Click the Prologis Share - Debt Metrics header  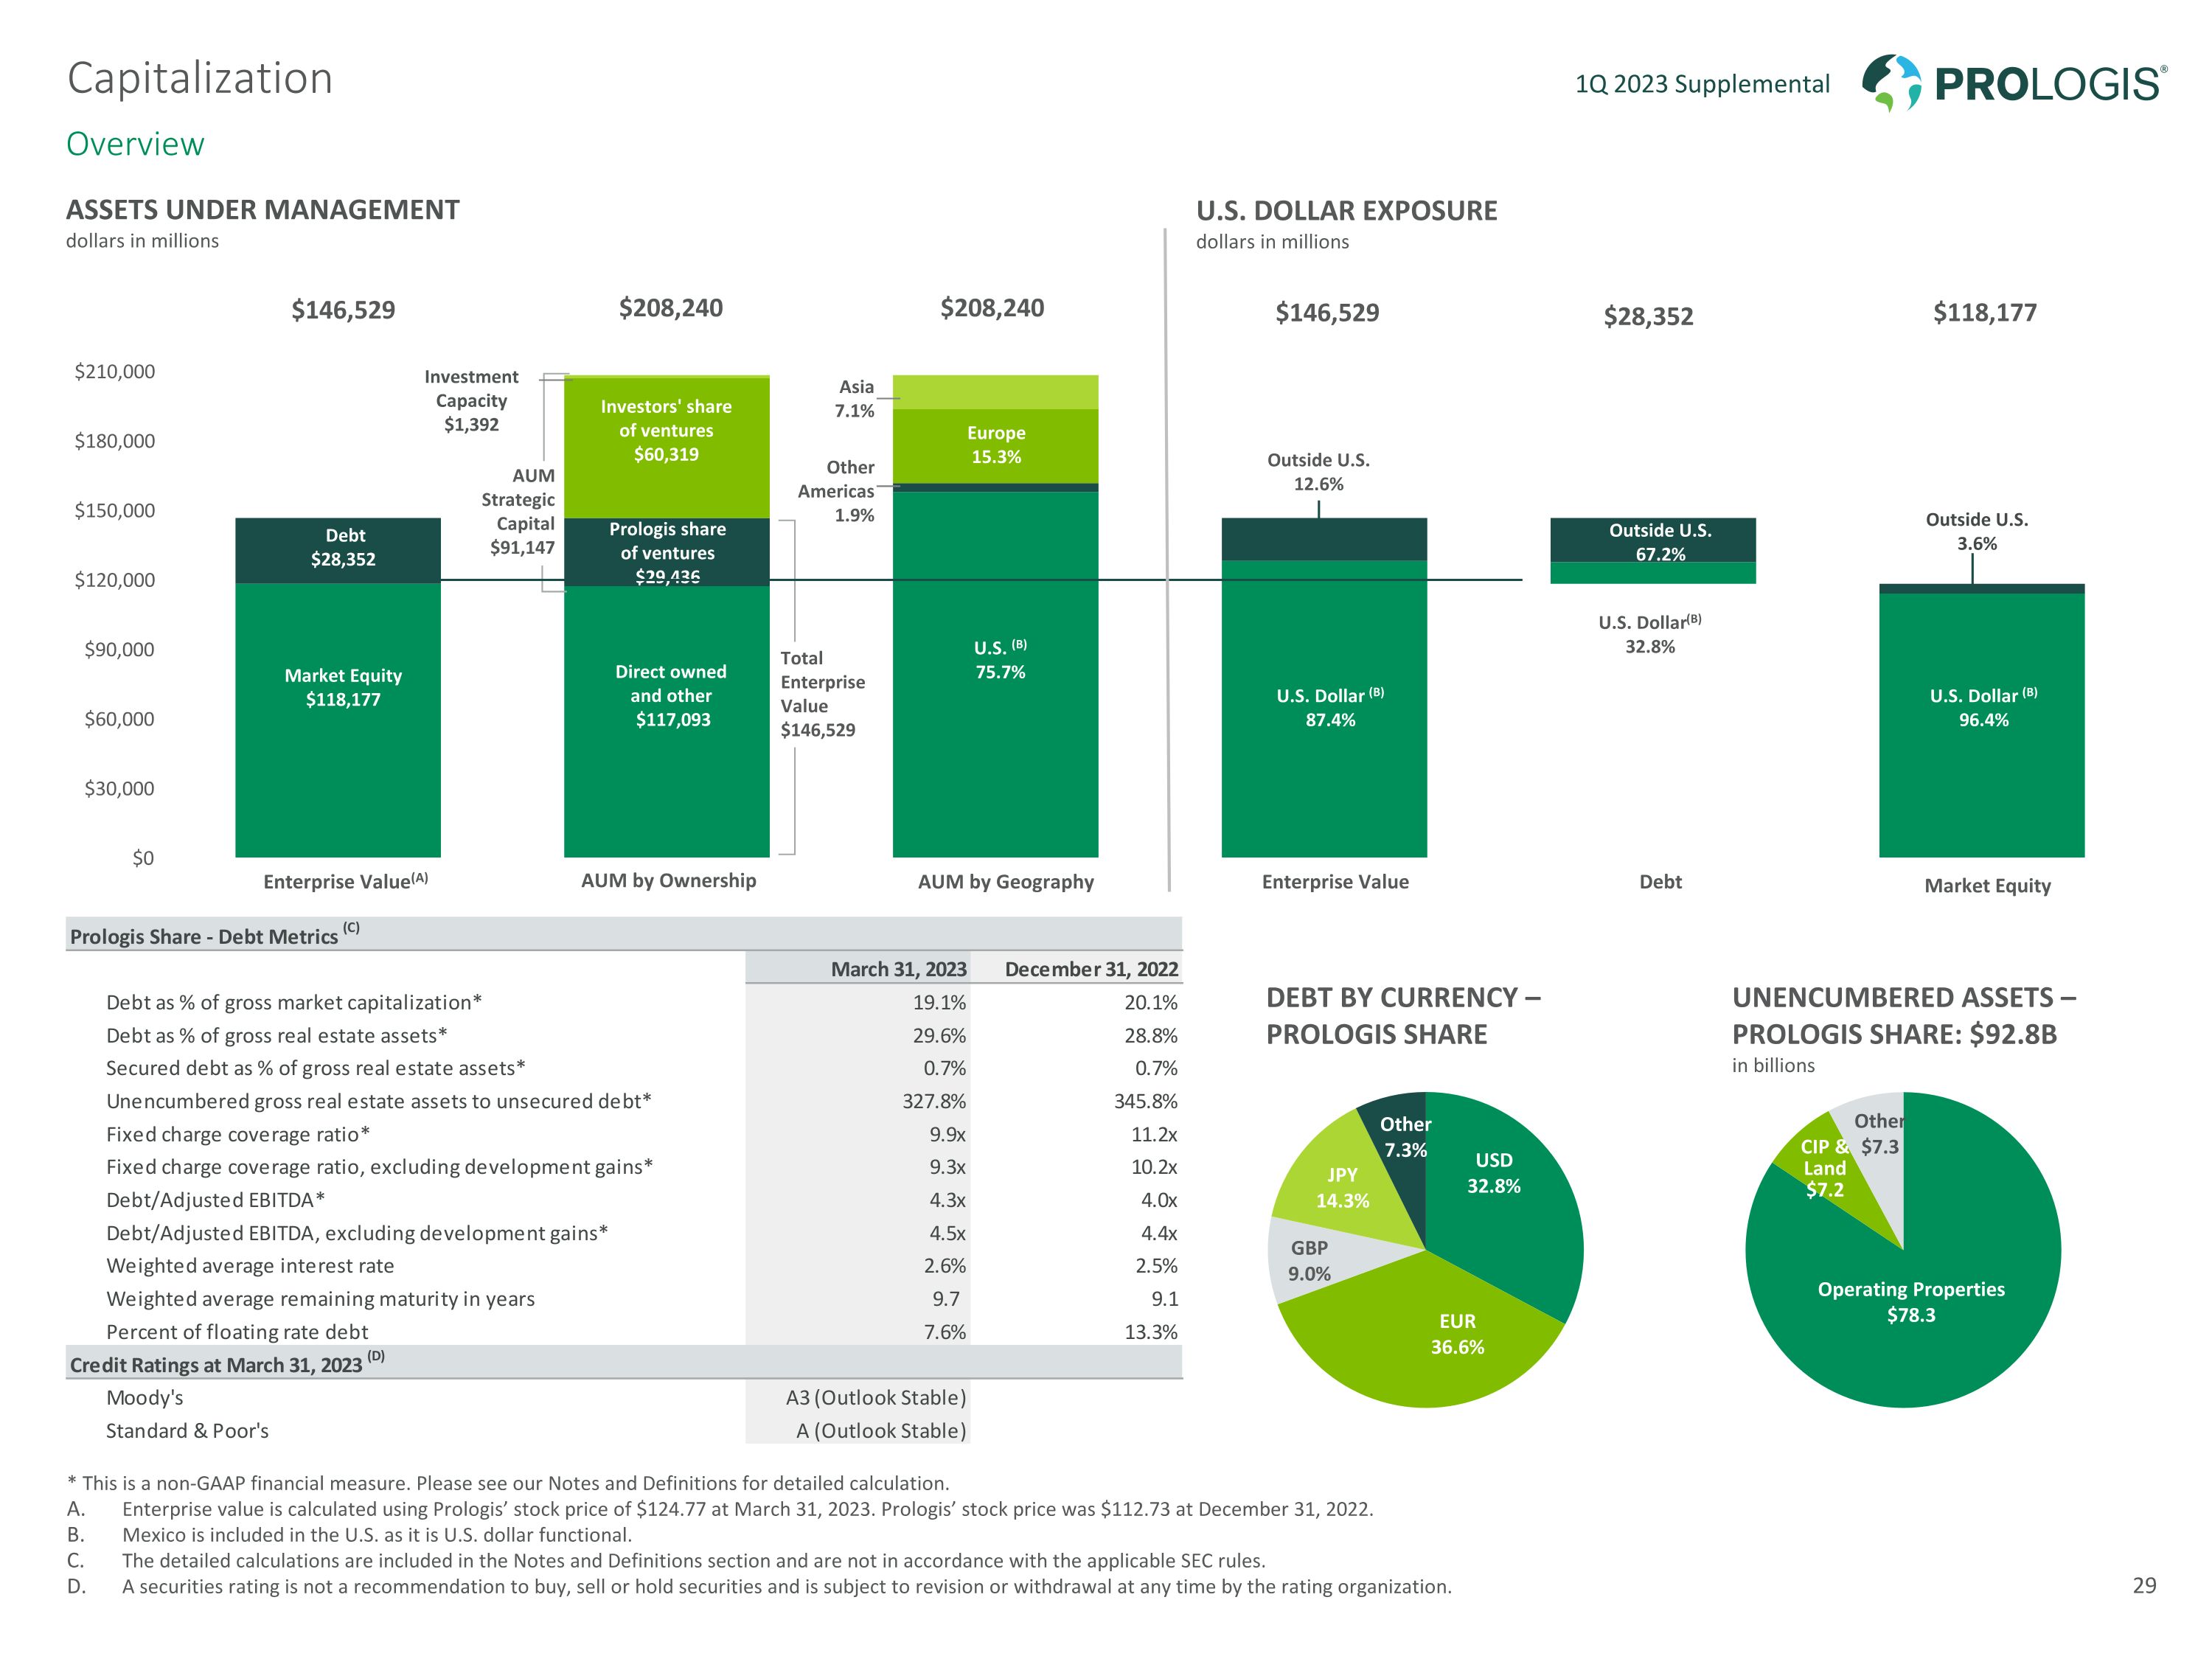(204, 936)
